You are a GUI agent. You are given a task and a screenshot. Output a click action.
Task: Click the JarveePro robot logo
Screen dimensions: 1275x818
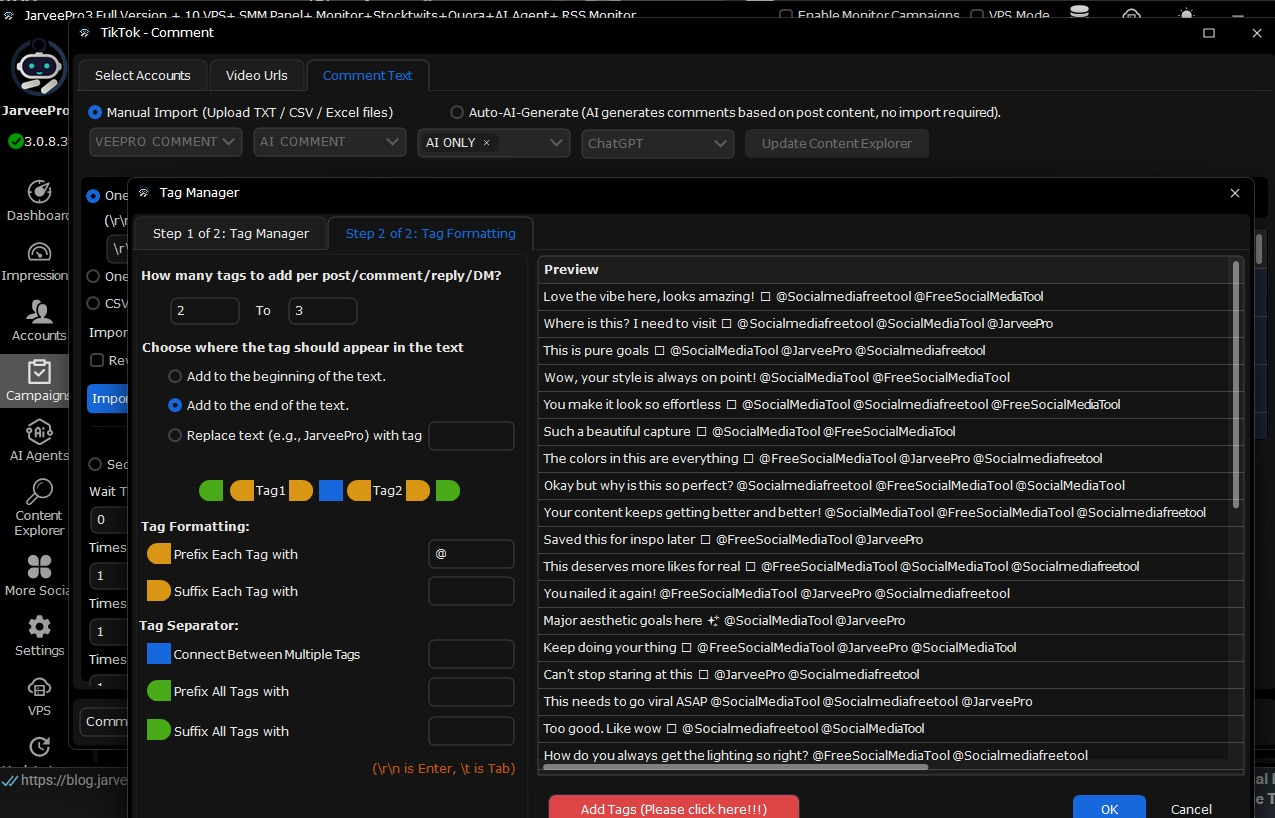[39, 68]
